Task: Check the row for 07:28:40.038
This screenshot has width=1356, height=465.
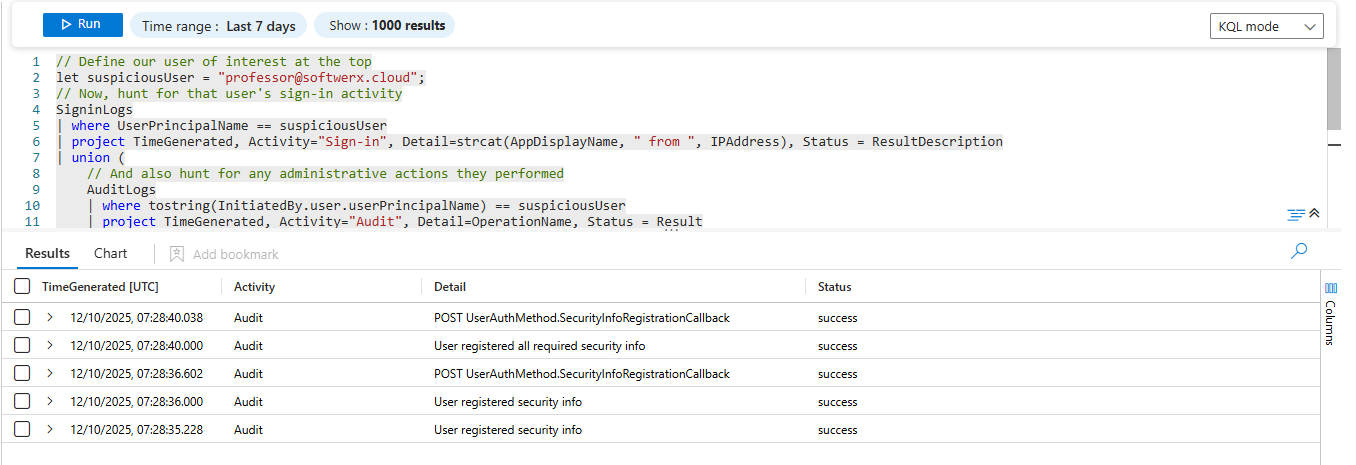Action: (x=22, y=318)
